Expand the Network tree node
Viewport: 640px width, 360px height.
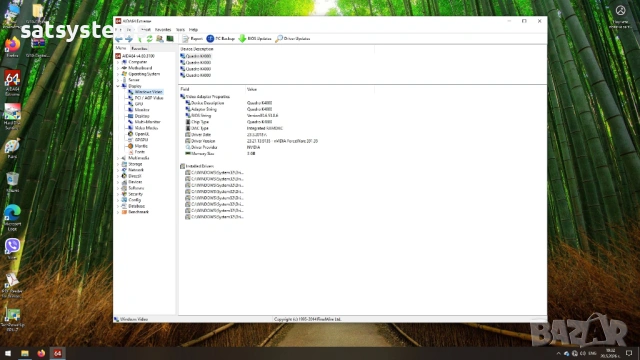tap(118, 170)
